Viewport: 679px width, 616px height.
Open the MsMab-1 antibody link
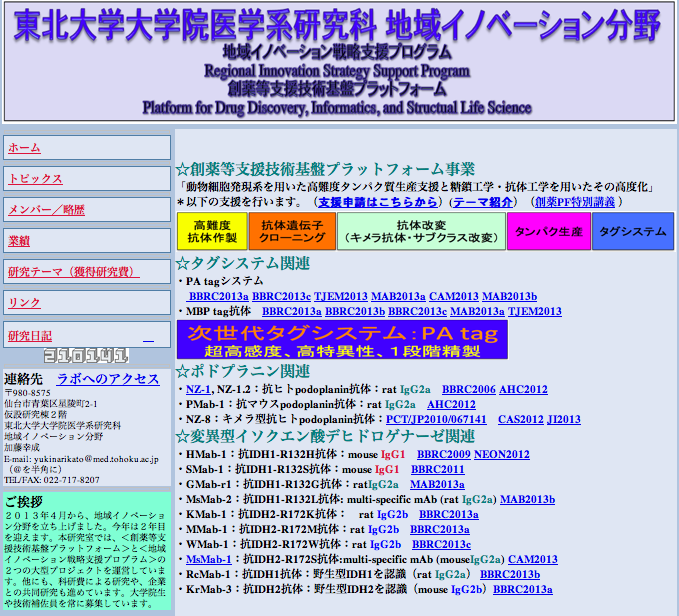click(x=209, y=560)
